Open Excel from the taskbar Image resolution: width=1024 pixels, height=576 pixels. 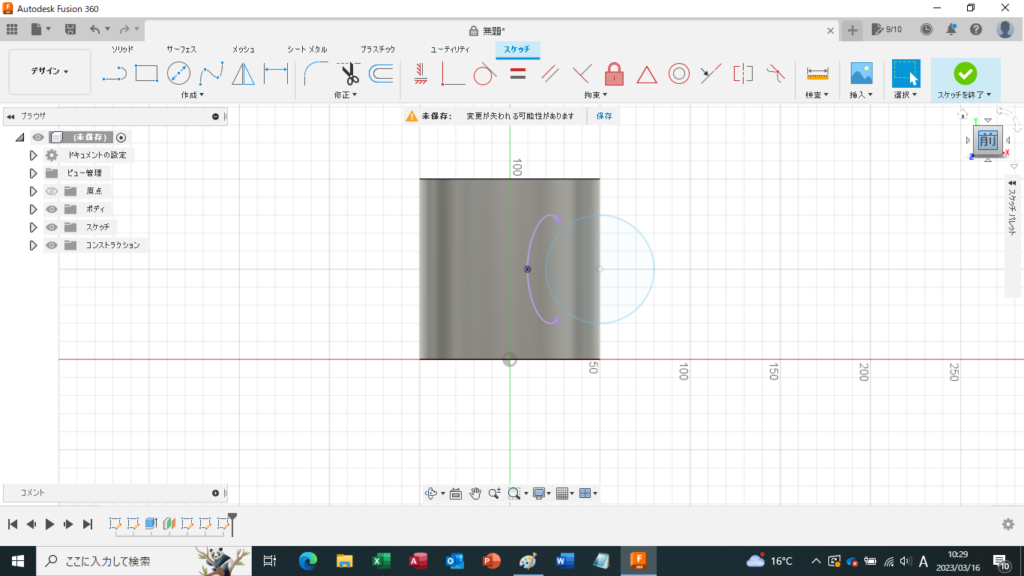click(x=381, y=561)
